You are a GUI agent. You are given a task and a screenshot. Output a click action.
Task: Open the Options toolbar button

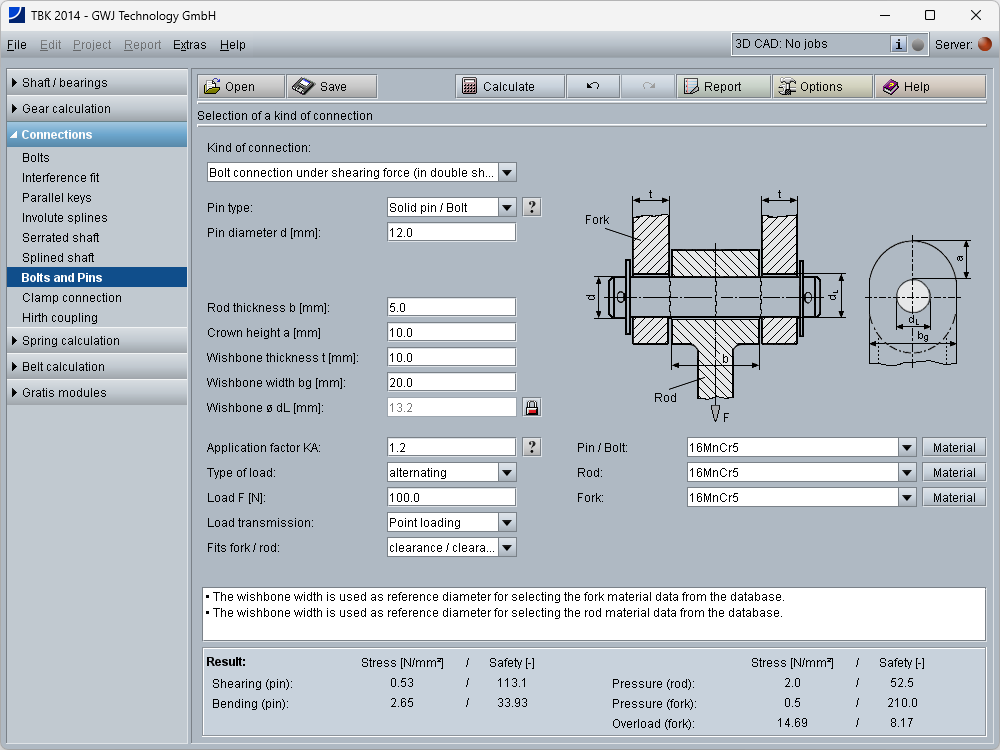pyautogui.click(x=822, y=87)
